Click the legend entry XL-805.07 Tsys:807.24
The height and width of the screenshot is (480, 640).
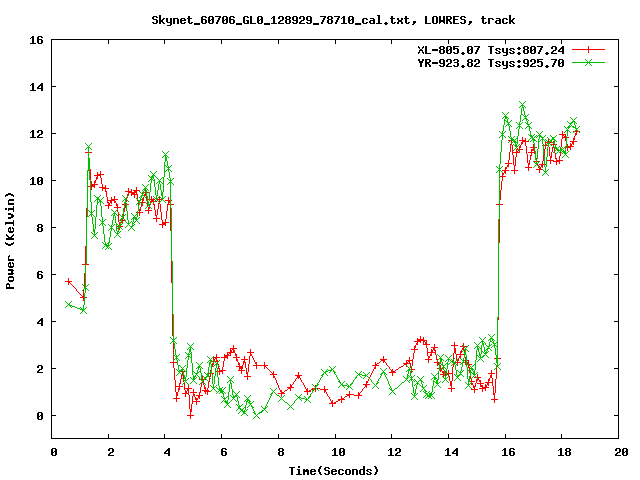[491, 50]
